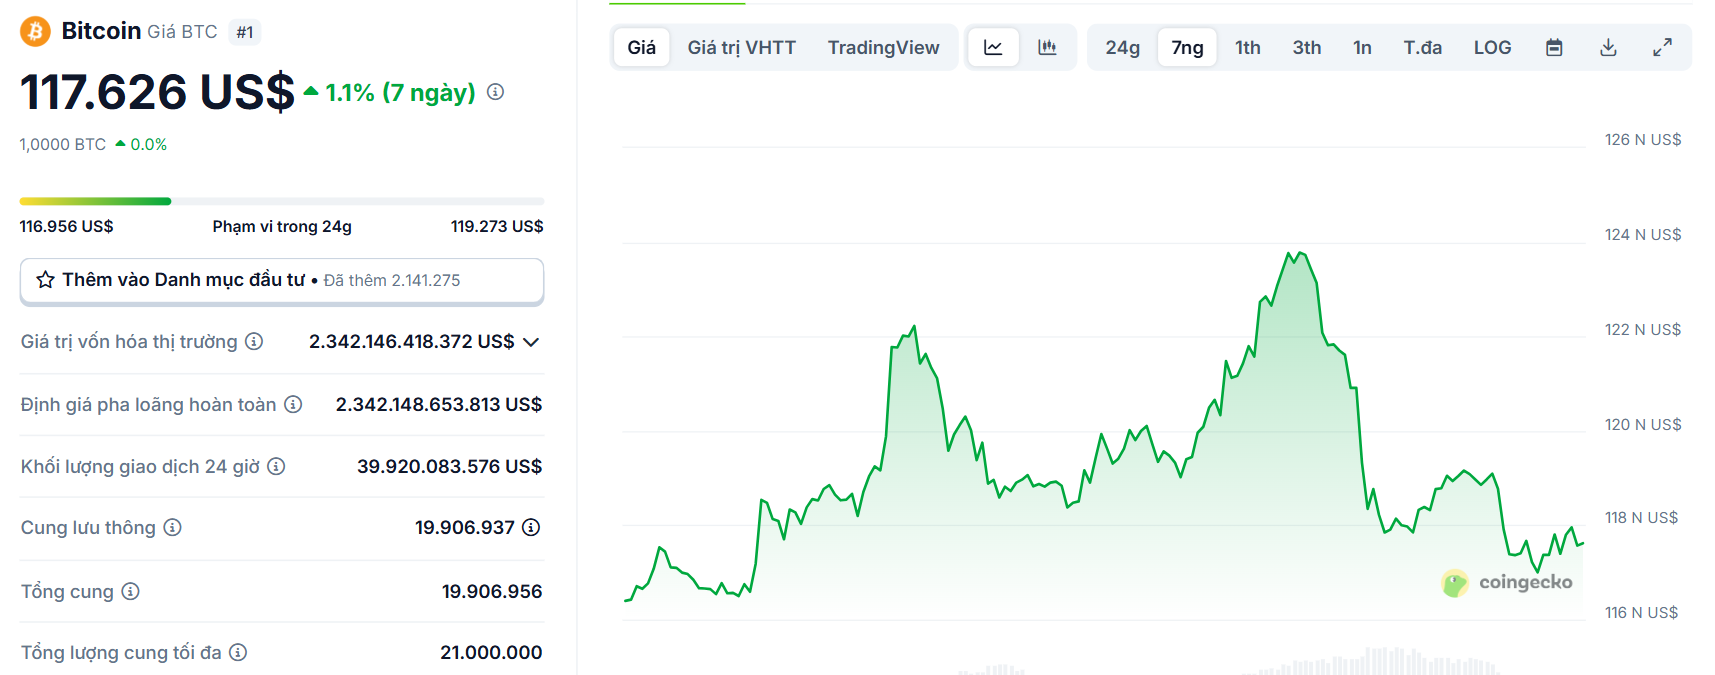Select T.đa maximum time range
The height and width of the screenshot is (675, 1715).
click(1422, 47)
